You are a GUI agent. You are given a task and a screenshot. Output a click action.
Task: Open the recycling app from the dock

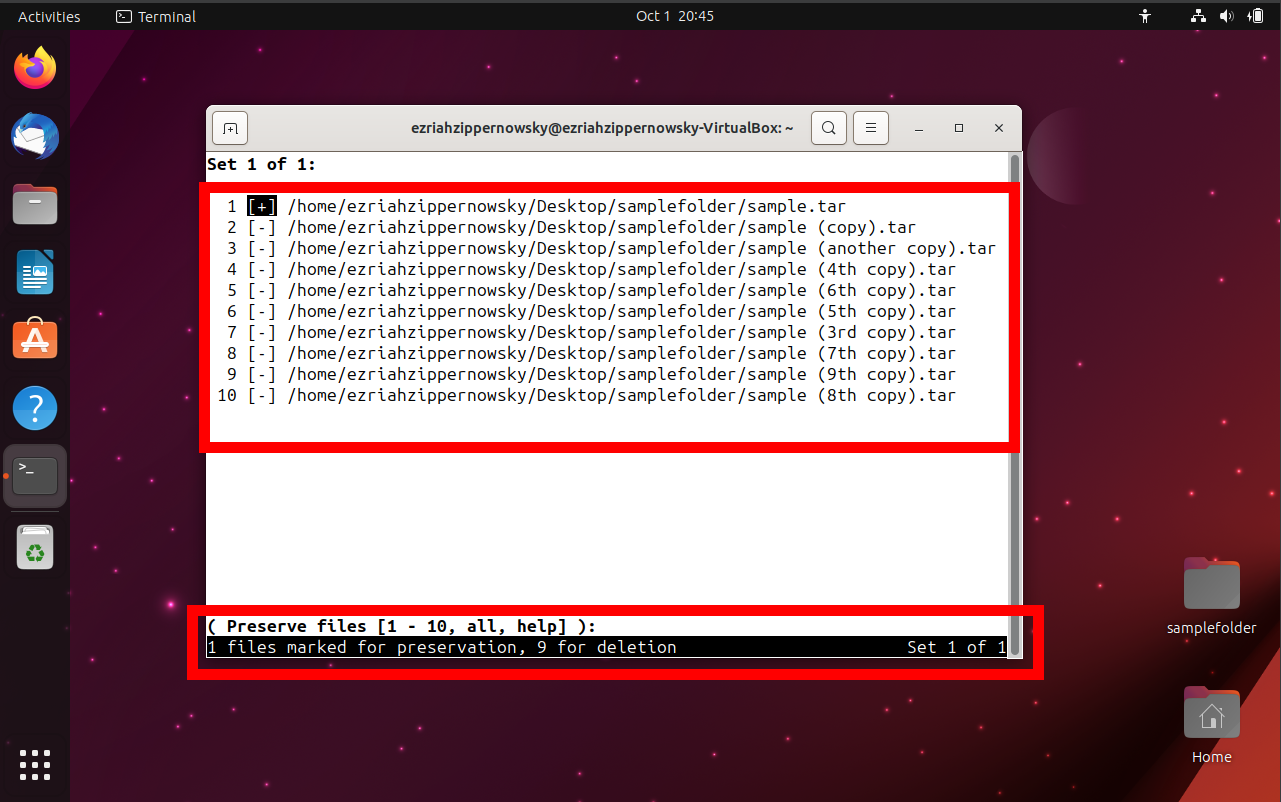coord(34,546)
